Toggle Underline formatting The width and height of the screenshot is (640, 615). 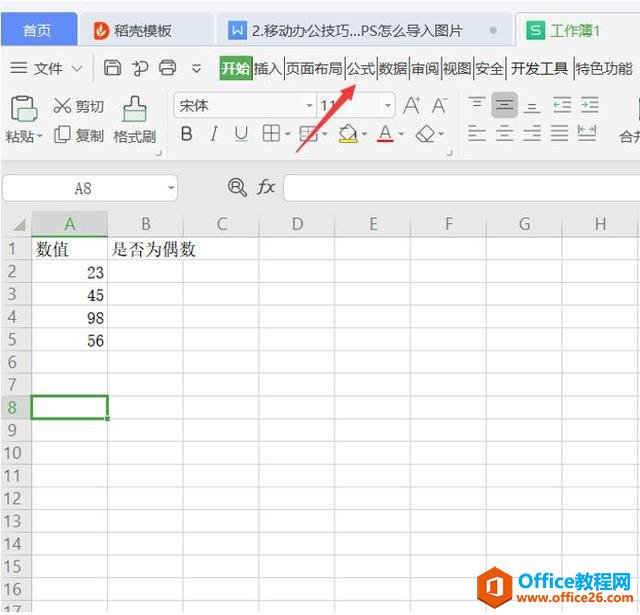(x=241, y=134)
